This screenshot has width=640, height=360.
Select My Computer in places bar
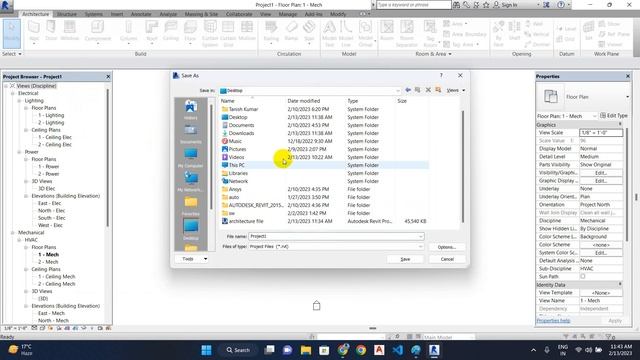[x=191, y=158]
